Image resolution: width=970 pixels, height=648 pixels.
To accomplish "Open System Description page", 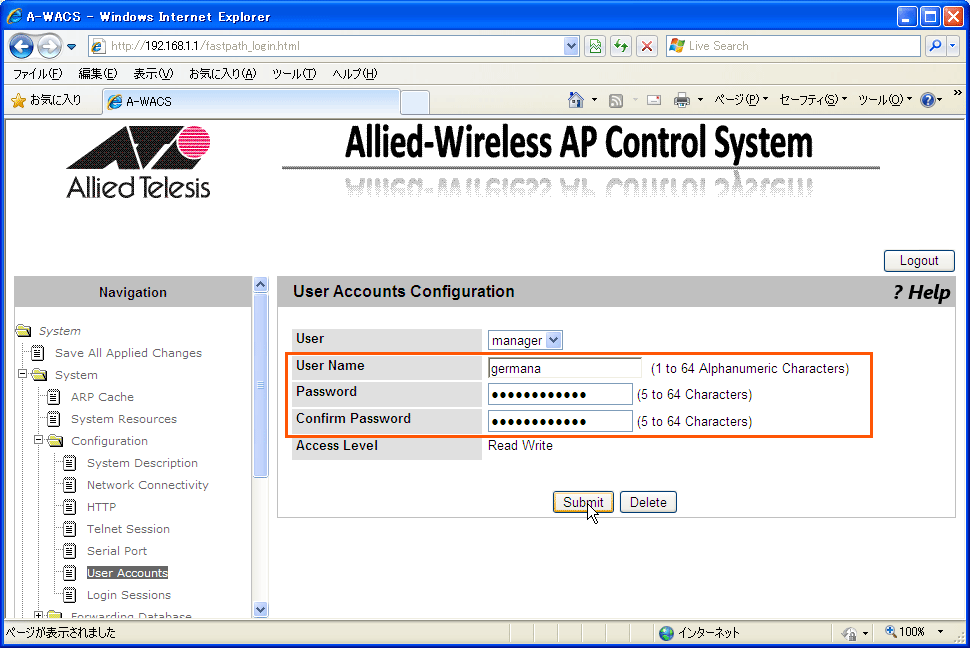I will (142, 463).
